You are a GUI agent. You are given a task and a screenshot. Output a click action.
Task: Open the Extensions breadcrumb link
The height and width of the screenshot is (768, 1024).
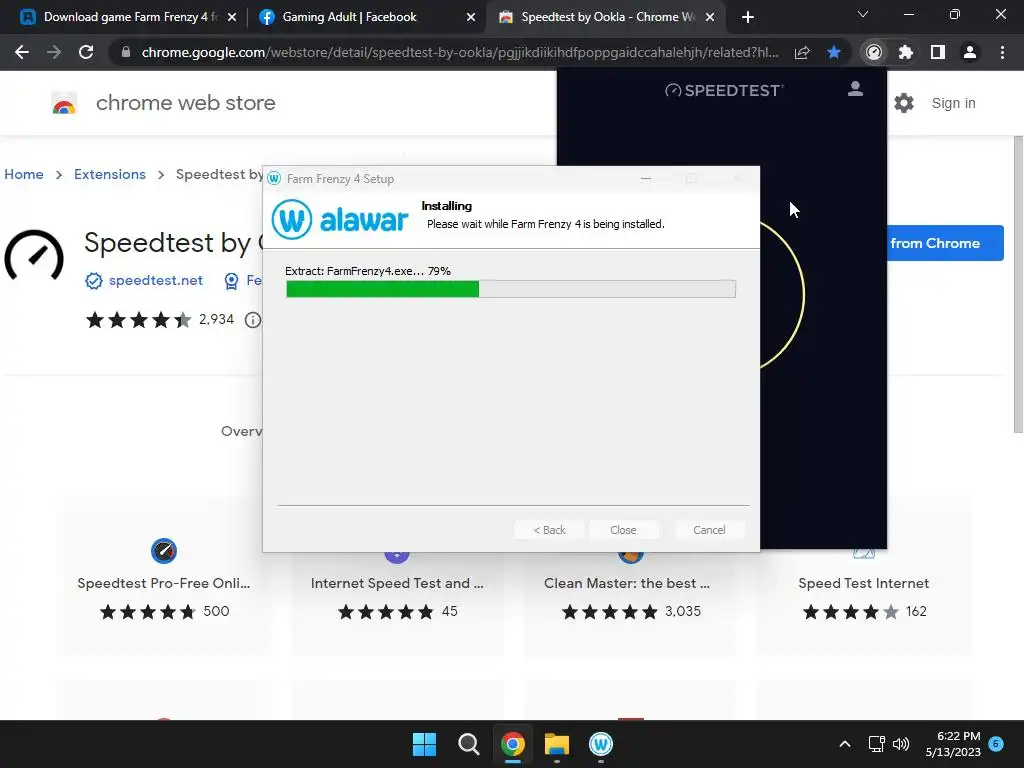pyautogui.click(x=110, y=174)
